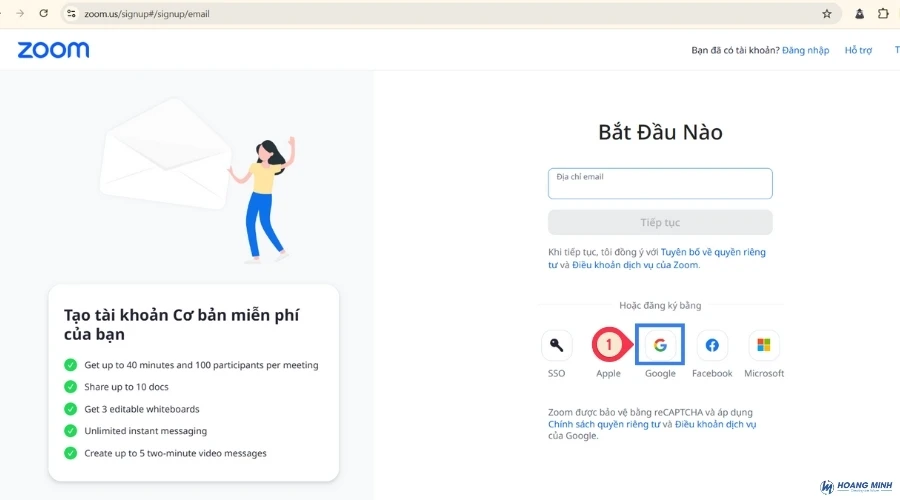The image size is (900, 500).
Task: Click the Zoom logo
Action: [x=53, y=50]
